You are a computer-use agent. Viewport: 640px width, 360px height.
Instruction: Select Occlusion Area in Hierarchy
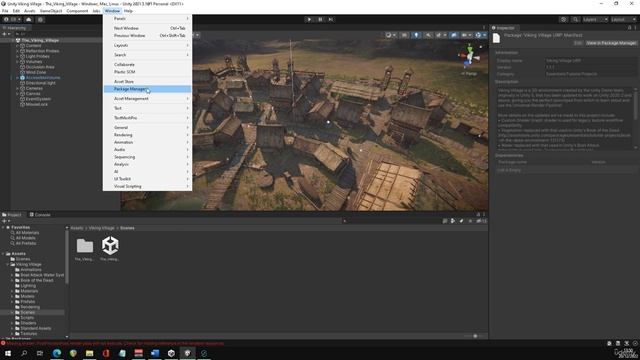(x=40, y=67)
